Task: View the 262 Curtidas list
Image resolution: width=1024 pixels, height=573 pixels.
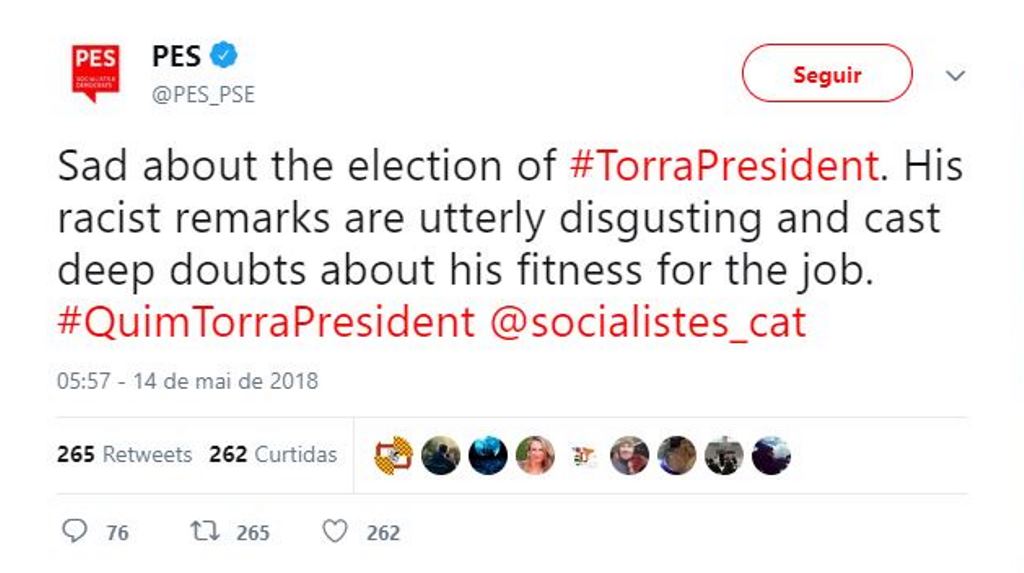Action: [x=272, y=454]
